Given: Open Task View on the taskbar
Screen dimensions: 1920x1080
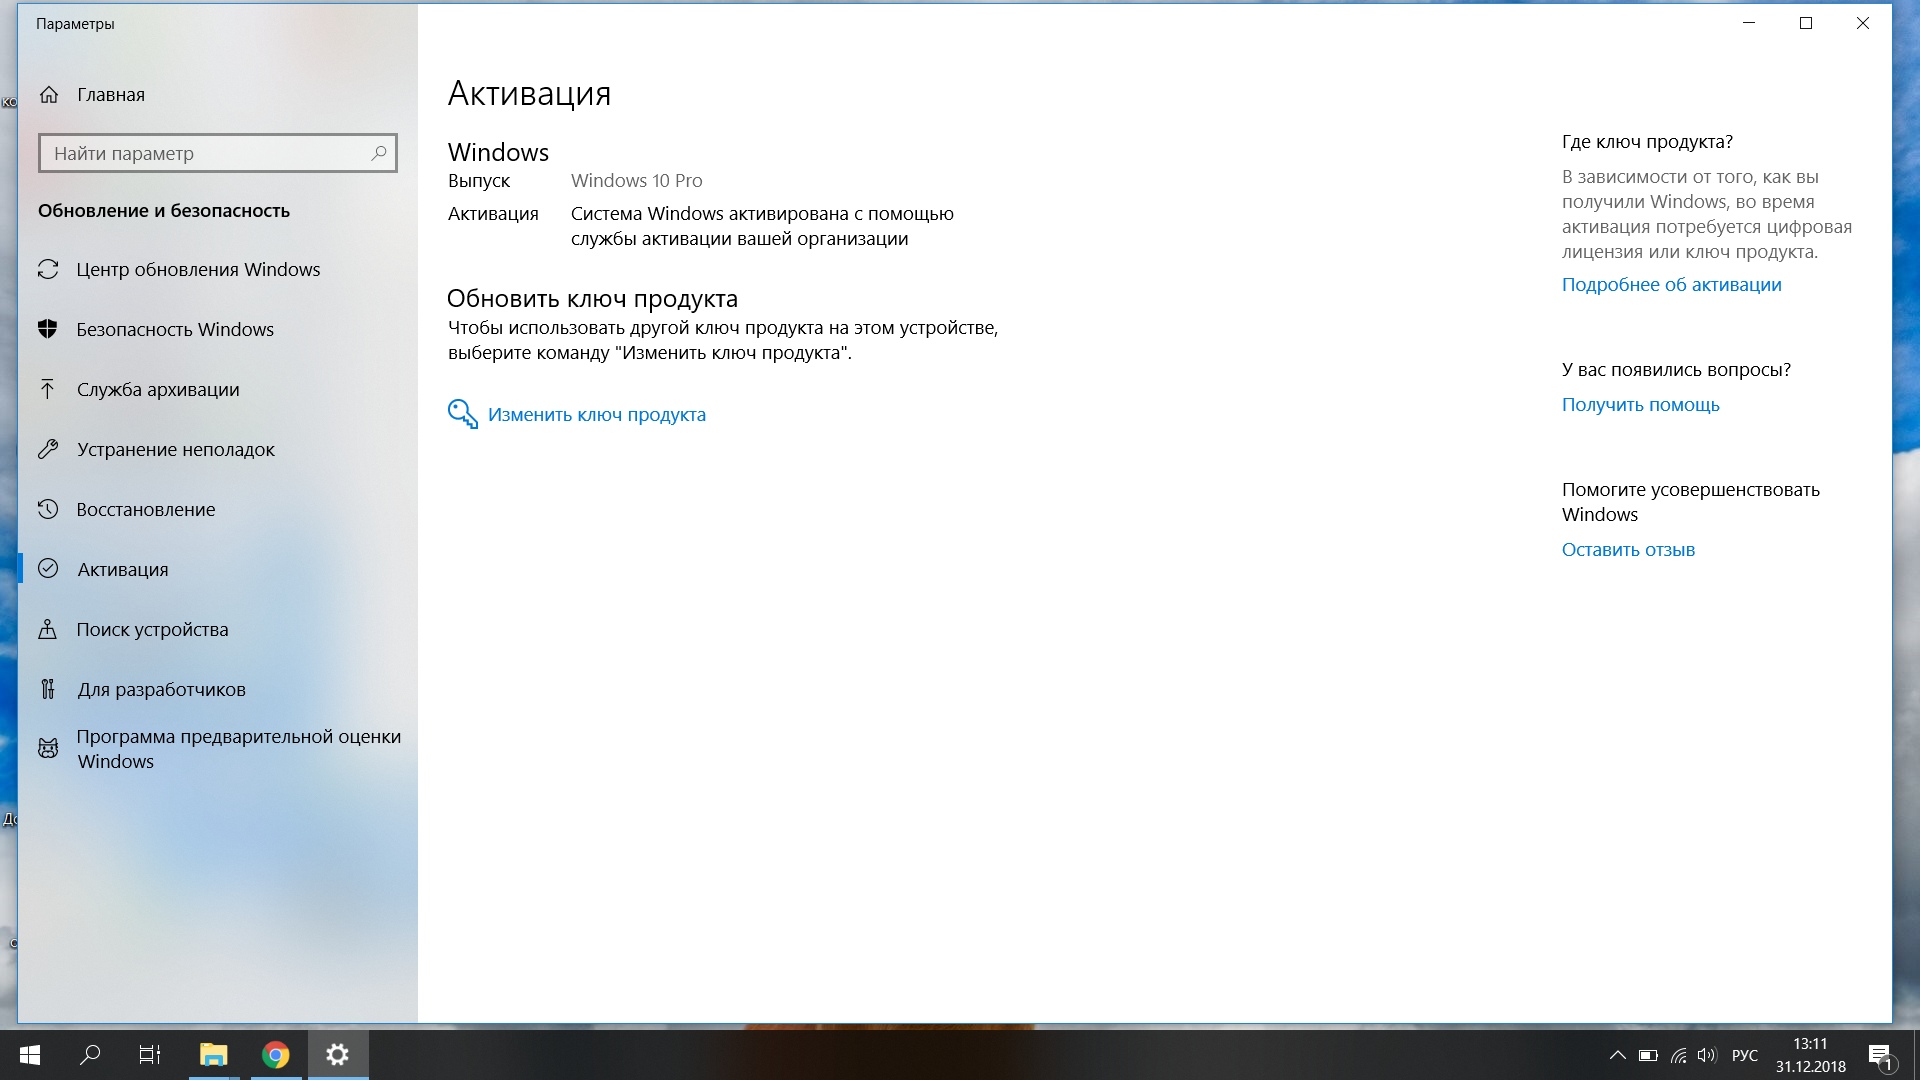Looking at the screenshot, I should pos(150,1055).
